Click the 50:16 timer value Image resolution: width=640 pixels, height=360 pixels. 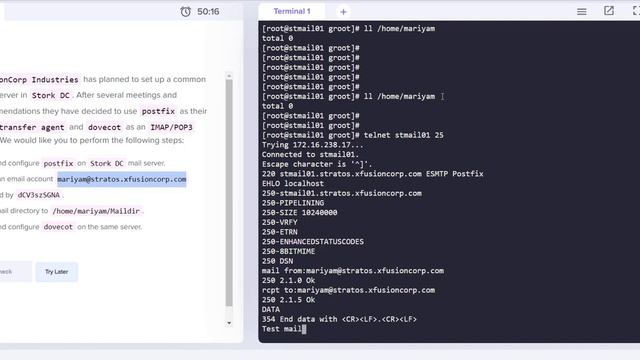point(208,11)
